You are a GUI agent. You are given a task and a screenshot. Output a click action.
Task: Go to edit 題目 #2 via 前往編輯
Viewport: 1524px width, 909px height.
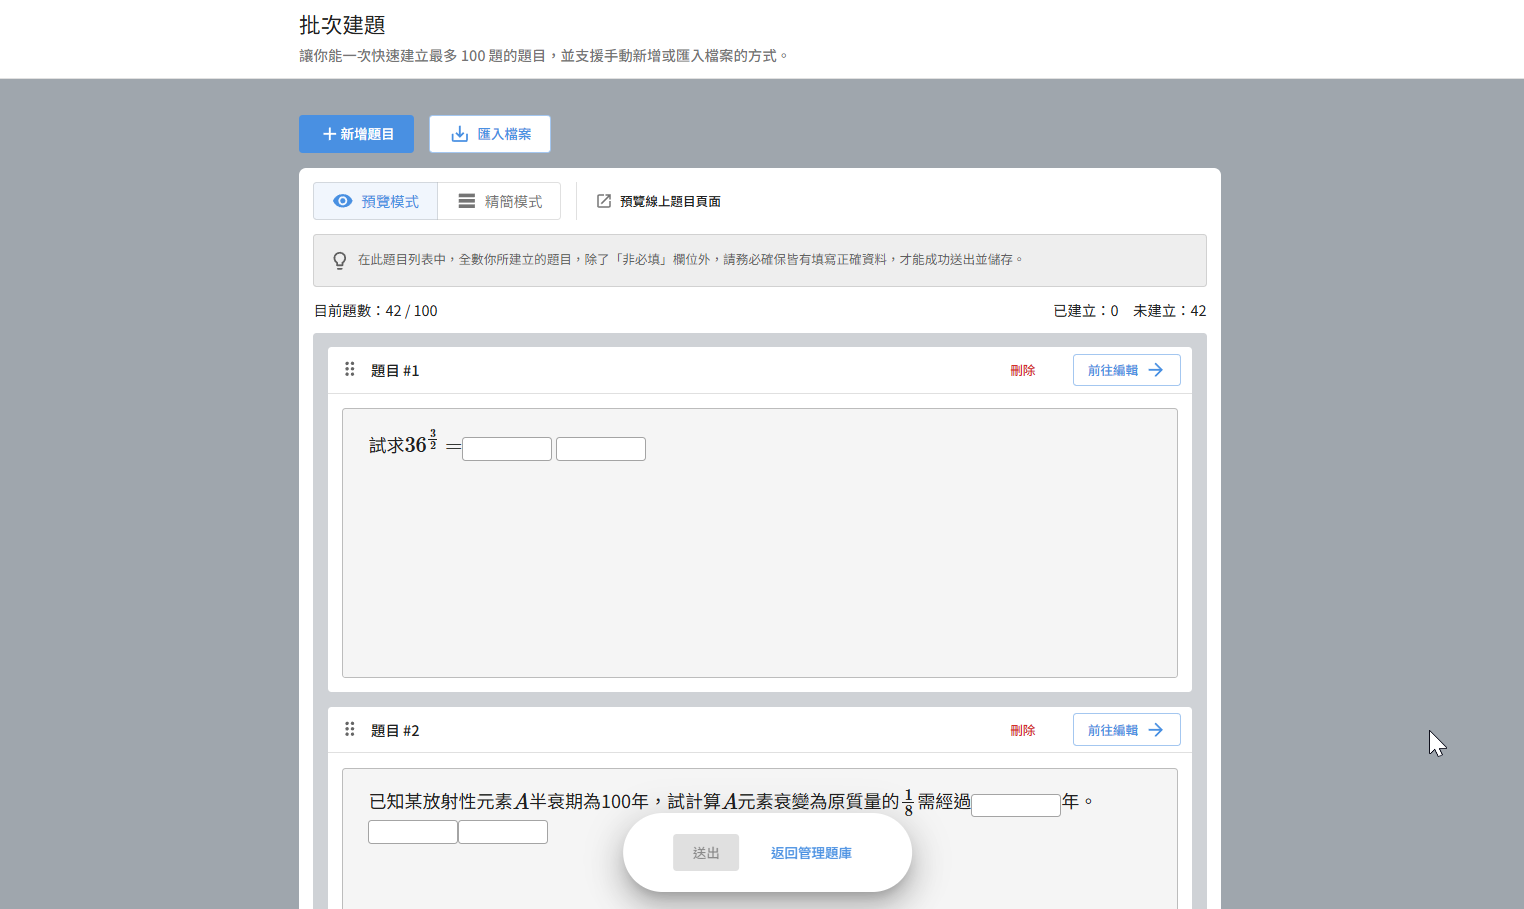click(x=1126, y=730)
